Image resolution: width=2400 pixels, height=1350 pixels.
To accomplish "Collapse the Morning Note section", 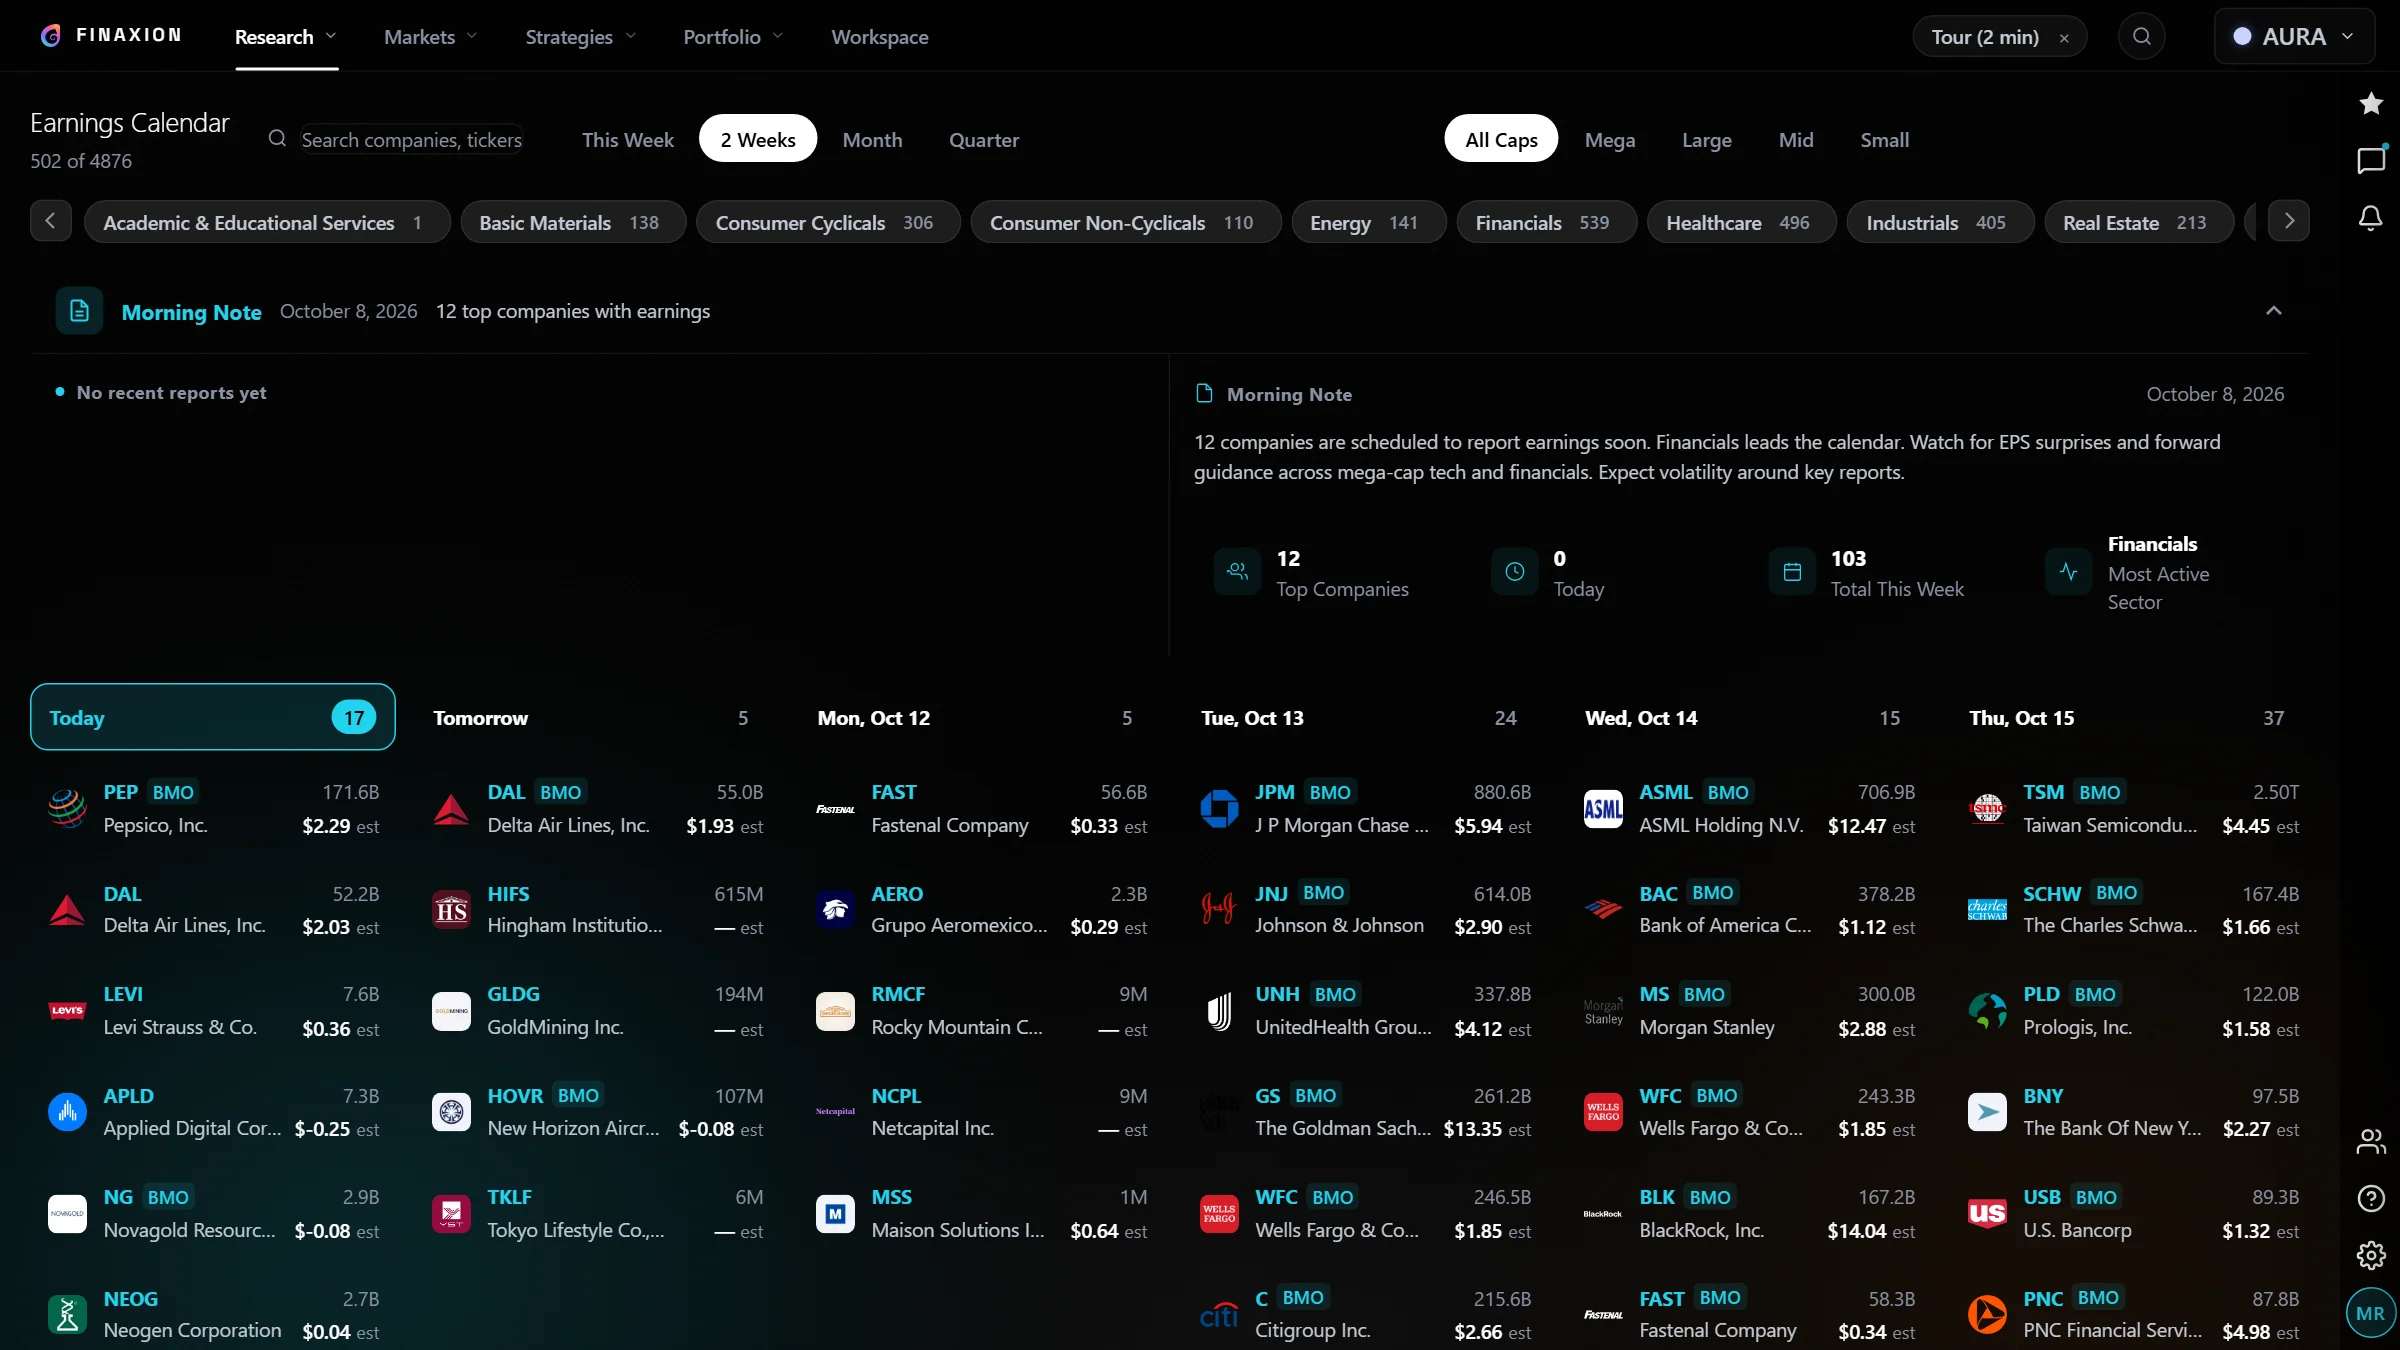I will [2273, 311].
